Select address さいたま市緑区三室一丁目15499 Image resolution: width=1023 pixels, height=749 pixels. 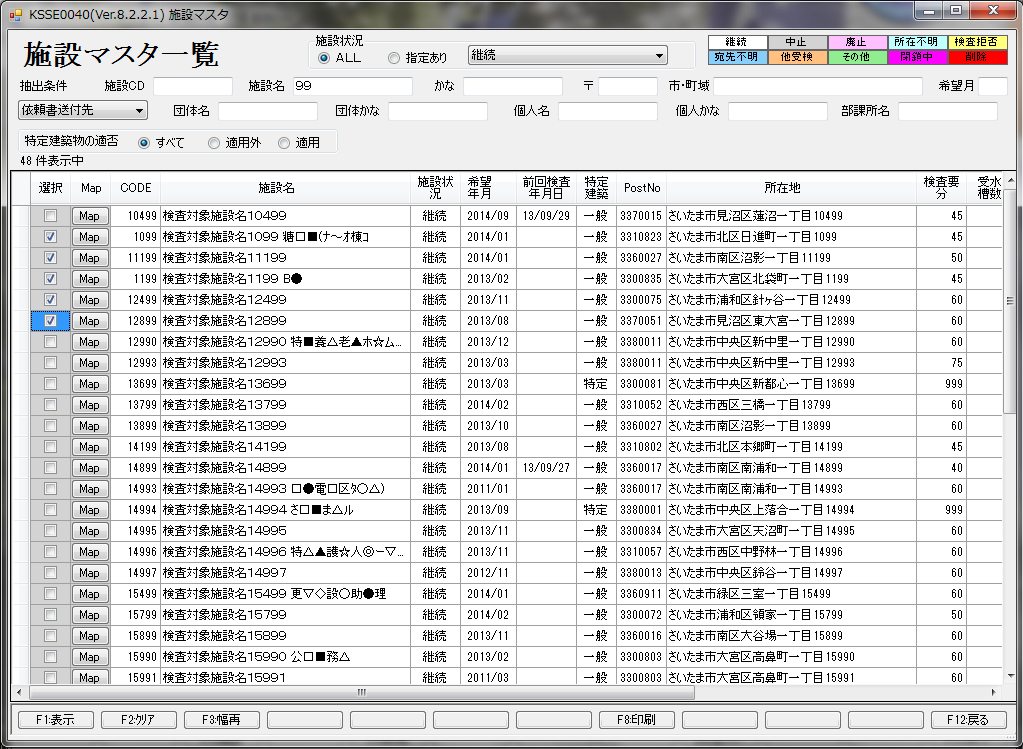click(791, 594)
